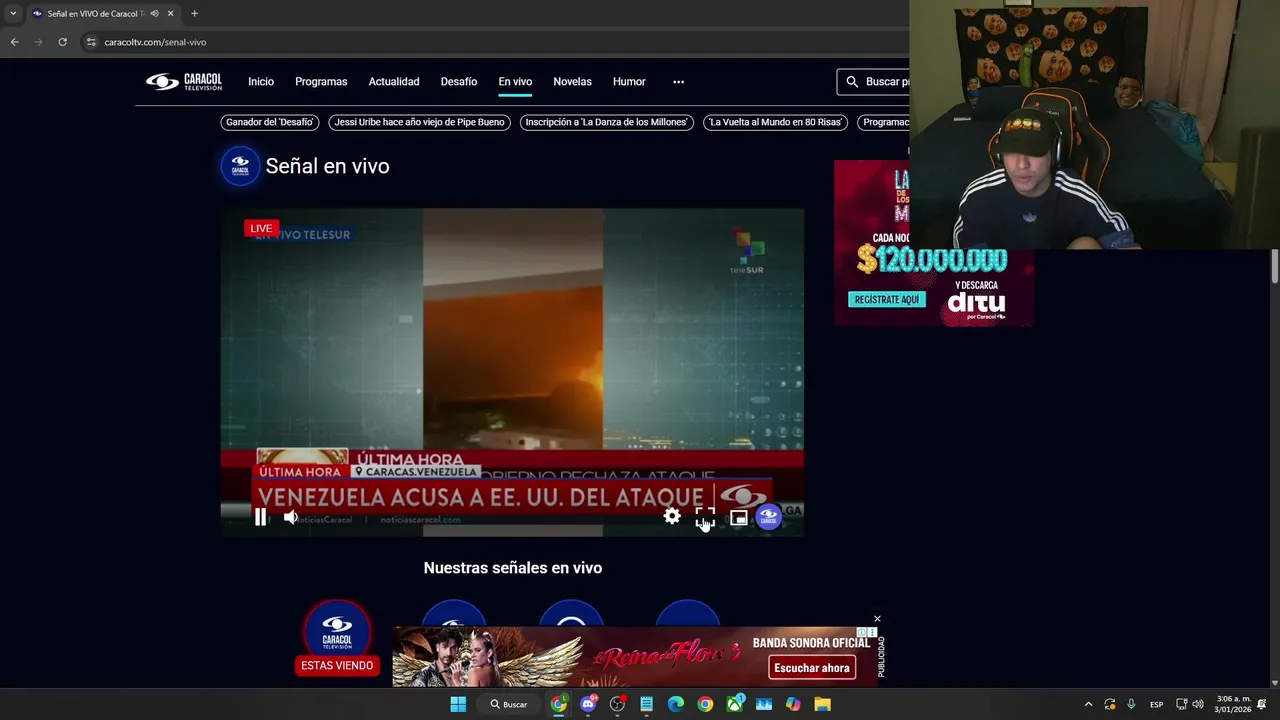This screenshot has height=720, width=1280.
Task: Open Copilot from the taskbar
Action: click(x=793, y=704)
